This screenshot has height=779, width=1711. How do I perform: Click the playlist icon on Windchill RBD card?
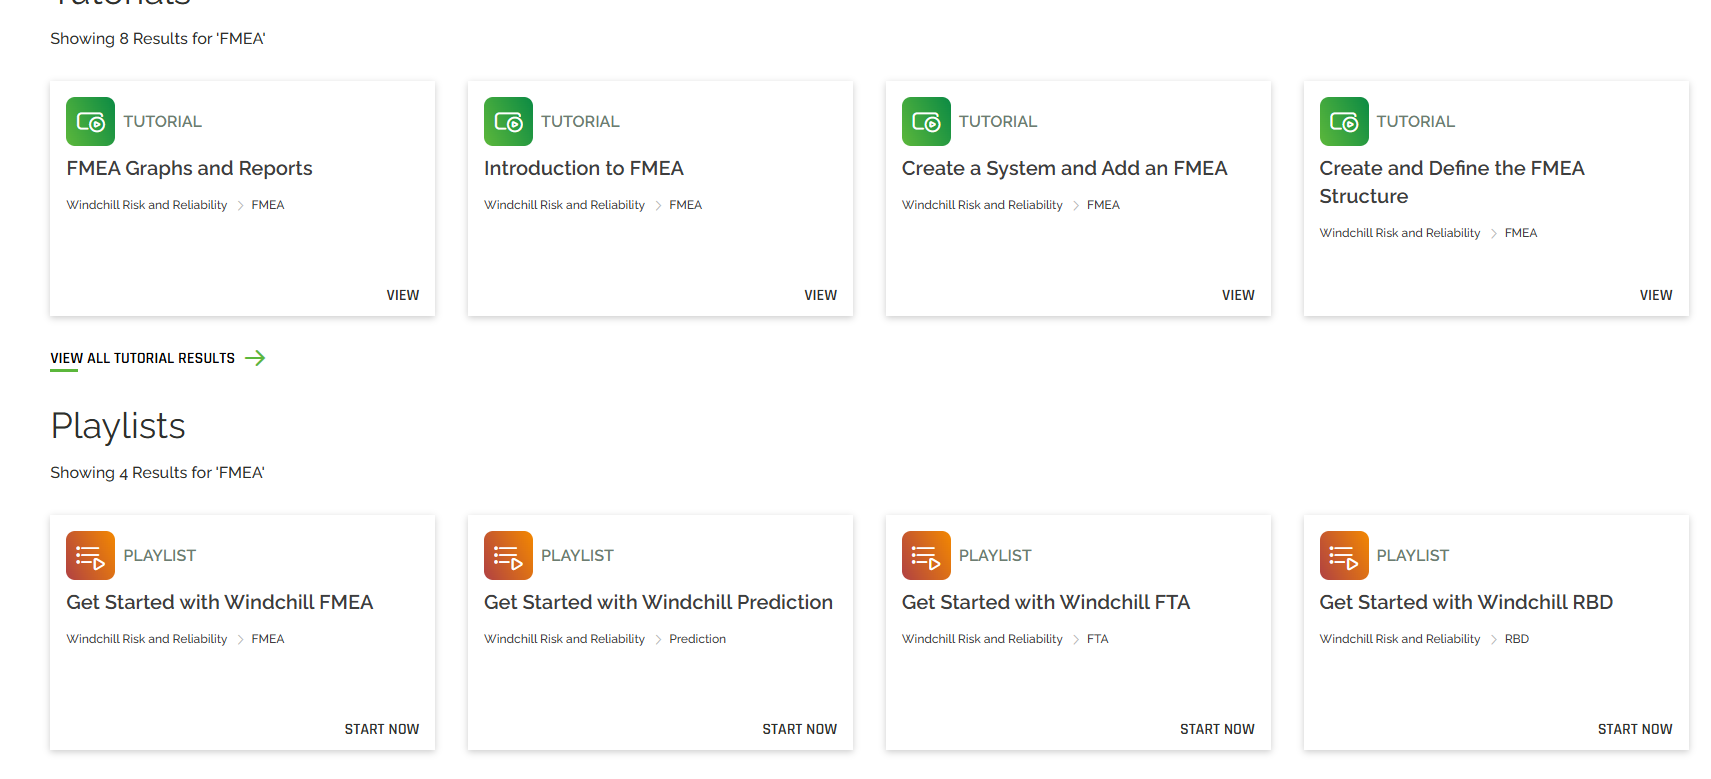click(1344, 555)
